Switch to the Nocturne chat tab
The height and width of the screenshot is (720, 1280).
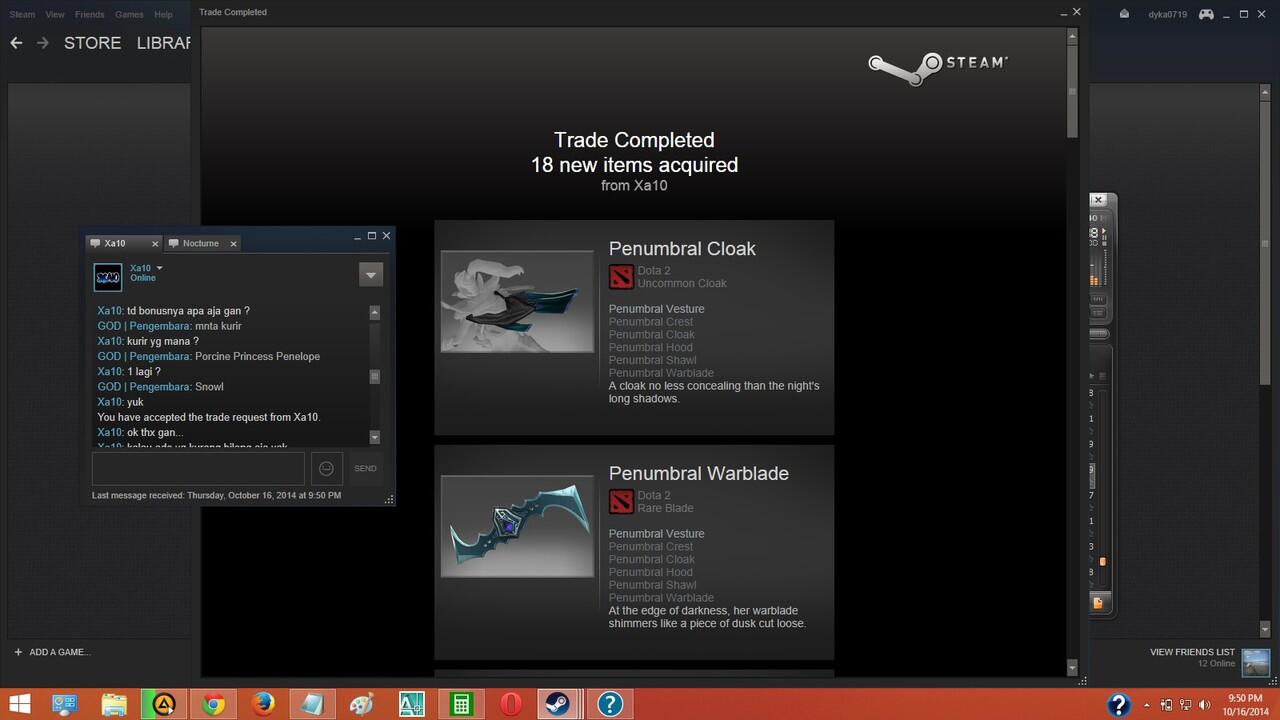(x=202, y=243)
